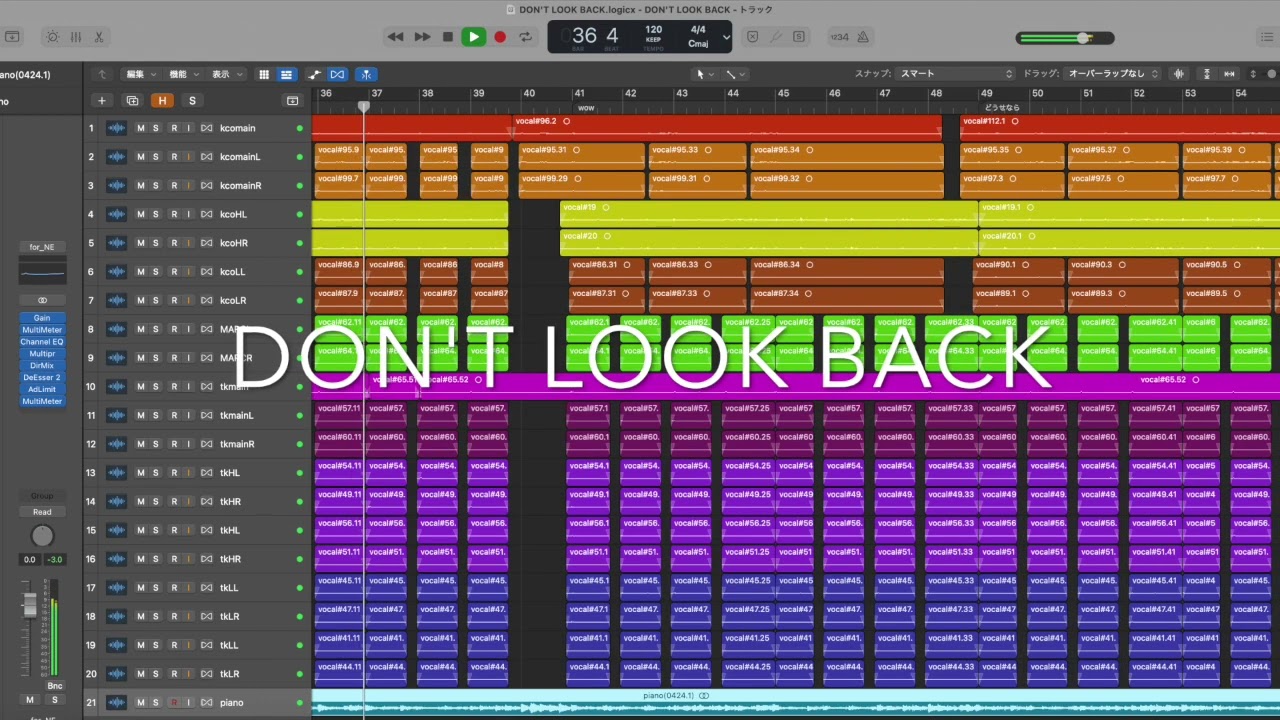Click the Stop transport button
This screenshot has width=1280, height=720.
coord(448,37)
